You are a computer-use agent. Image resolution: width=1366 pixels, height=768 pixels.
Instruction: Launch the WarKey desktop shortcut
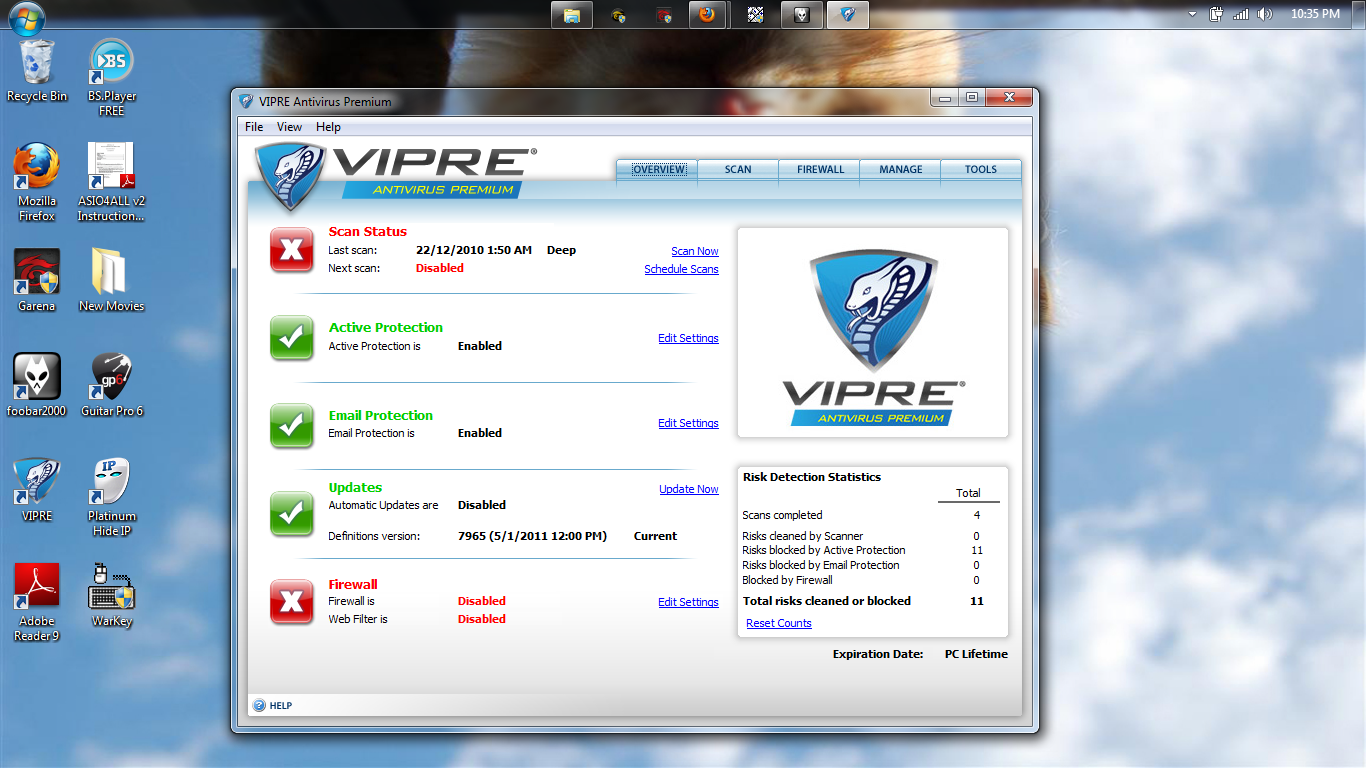pyautogui.click(x=111, y=595)
